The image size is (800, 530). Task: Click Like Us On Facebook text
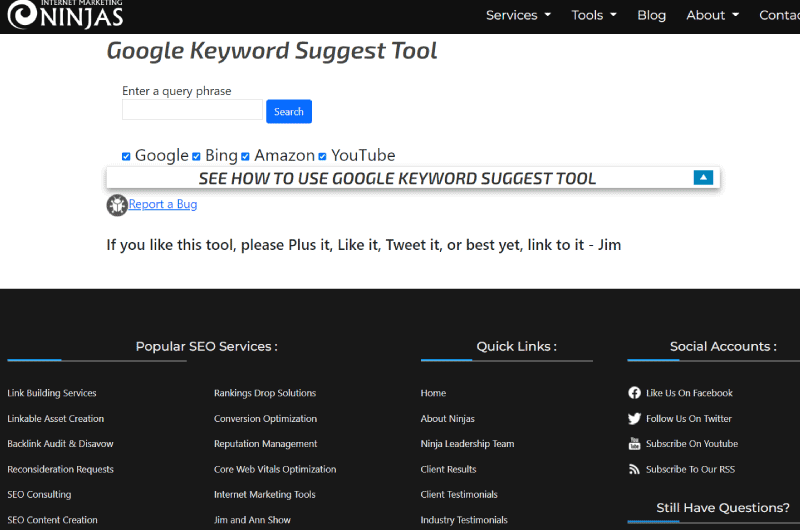[689, 393]
